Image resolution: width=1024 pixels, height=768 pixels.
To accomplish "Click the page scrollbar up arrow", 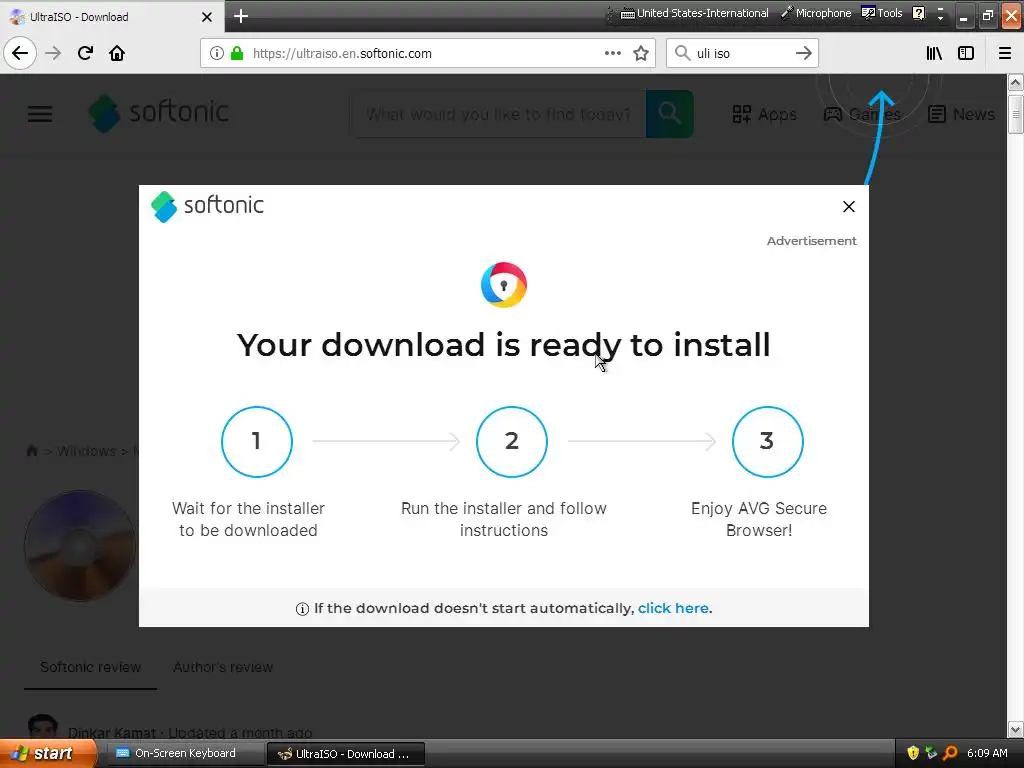I will (1015, 82).
